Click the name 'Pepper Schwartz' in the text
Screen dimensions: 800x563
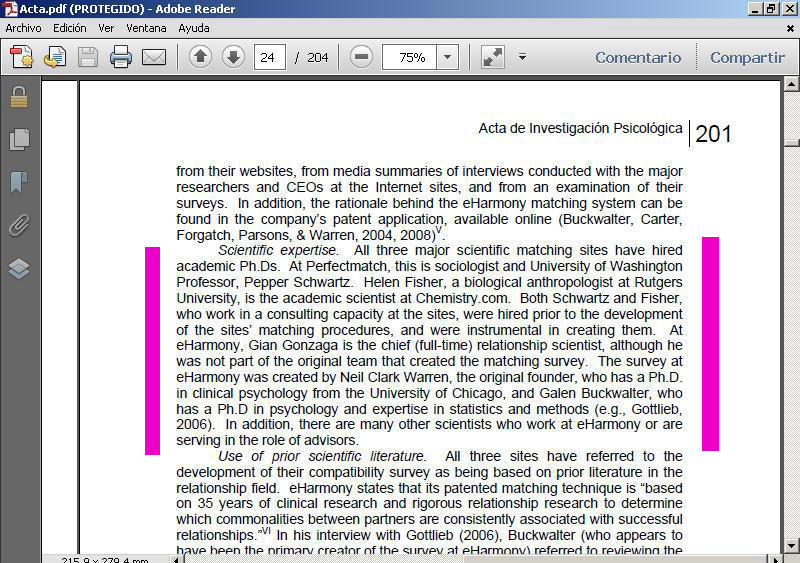point(298,282)
